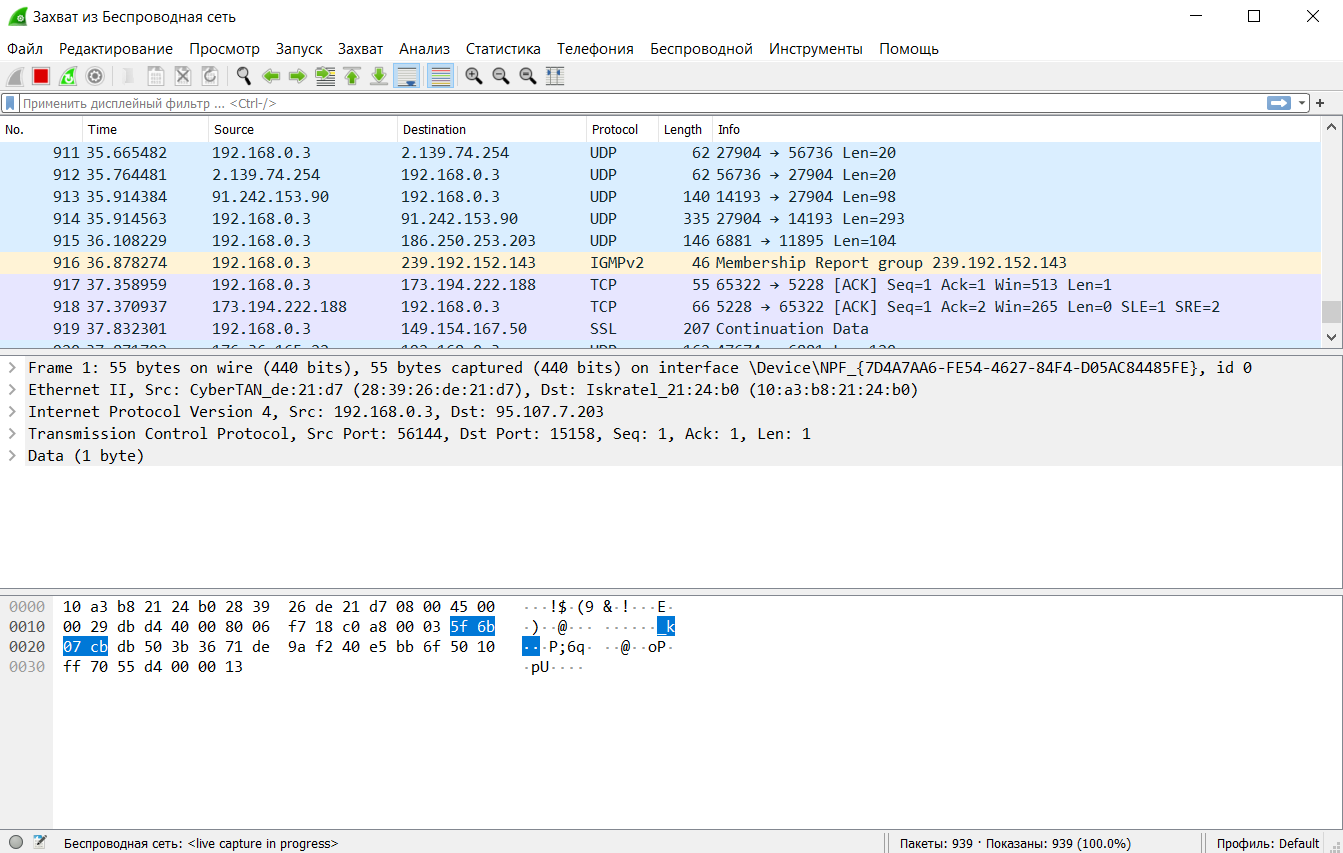
Task: Open capture file comment editor in status bar
Action: click(40, 843)
